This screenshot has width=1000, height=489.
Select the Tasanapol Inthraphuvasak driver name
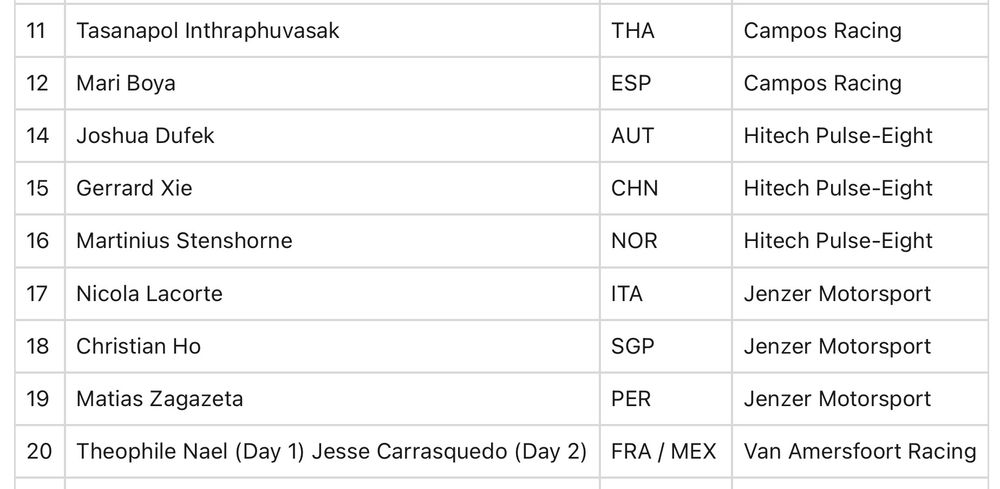coord(208,31)
